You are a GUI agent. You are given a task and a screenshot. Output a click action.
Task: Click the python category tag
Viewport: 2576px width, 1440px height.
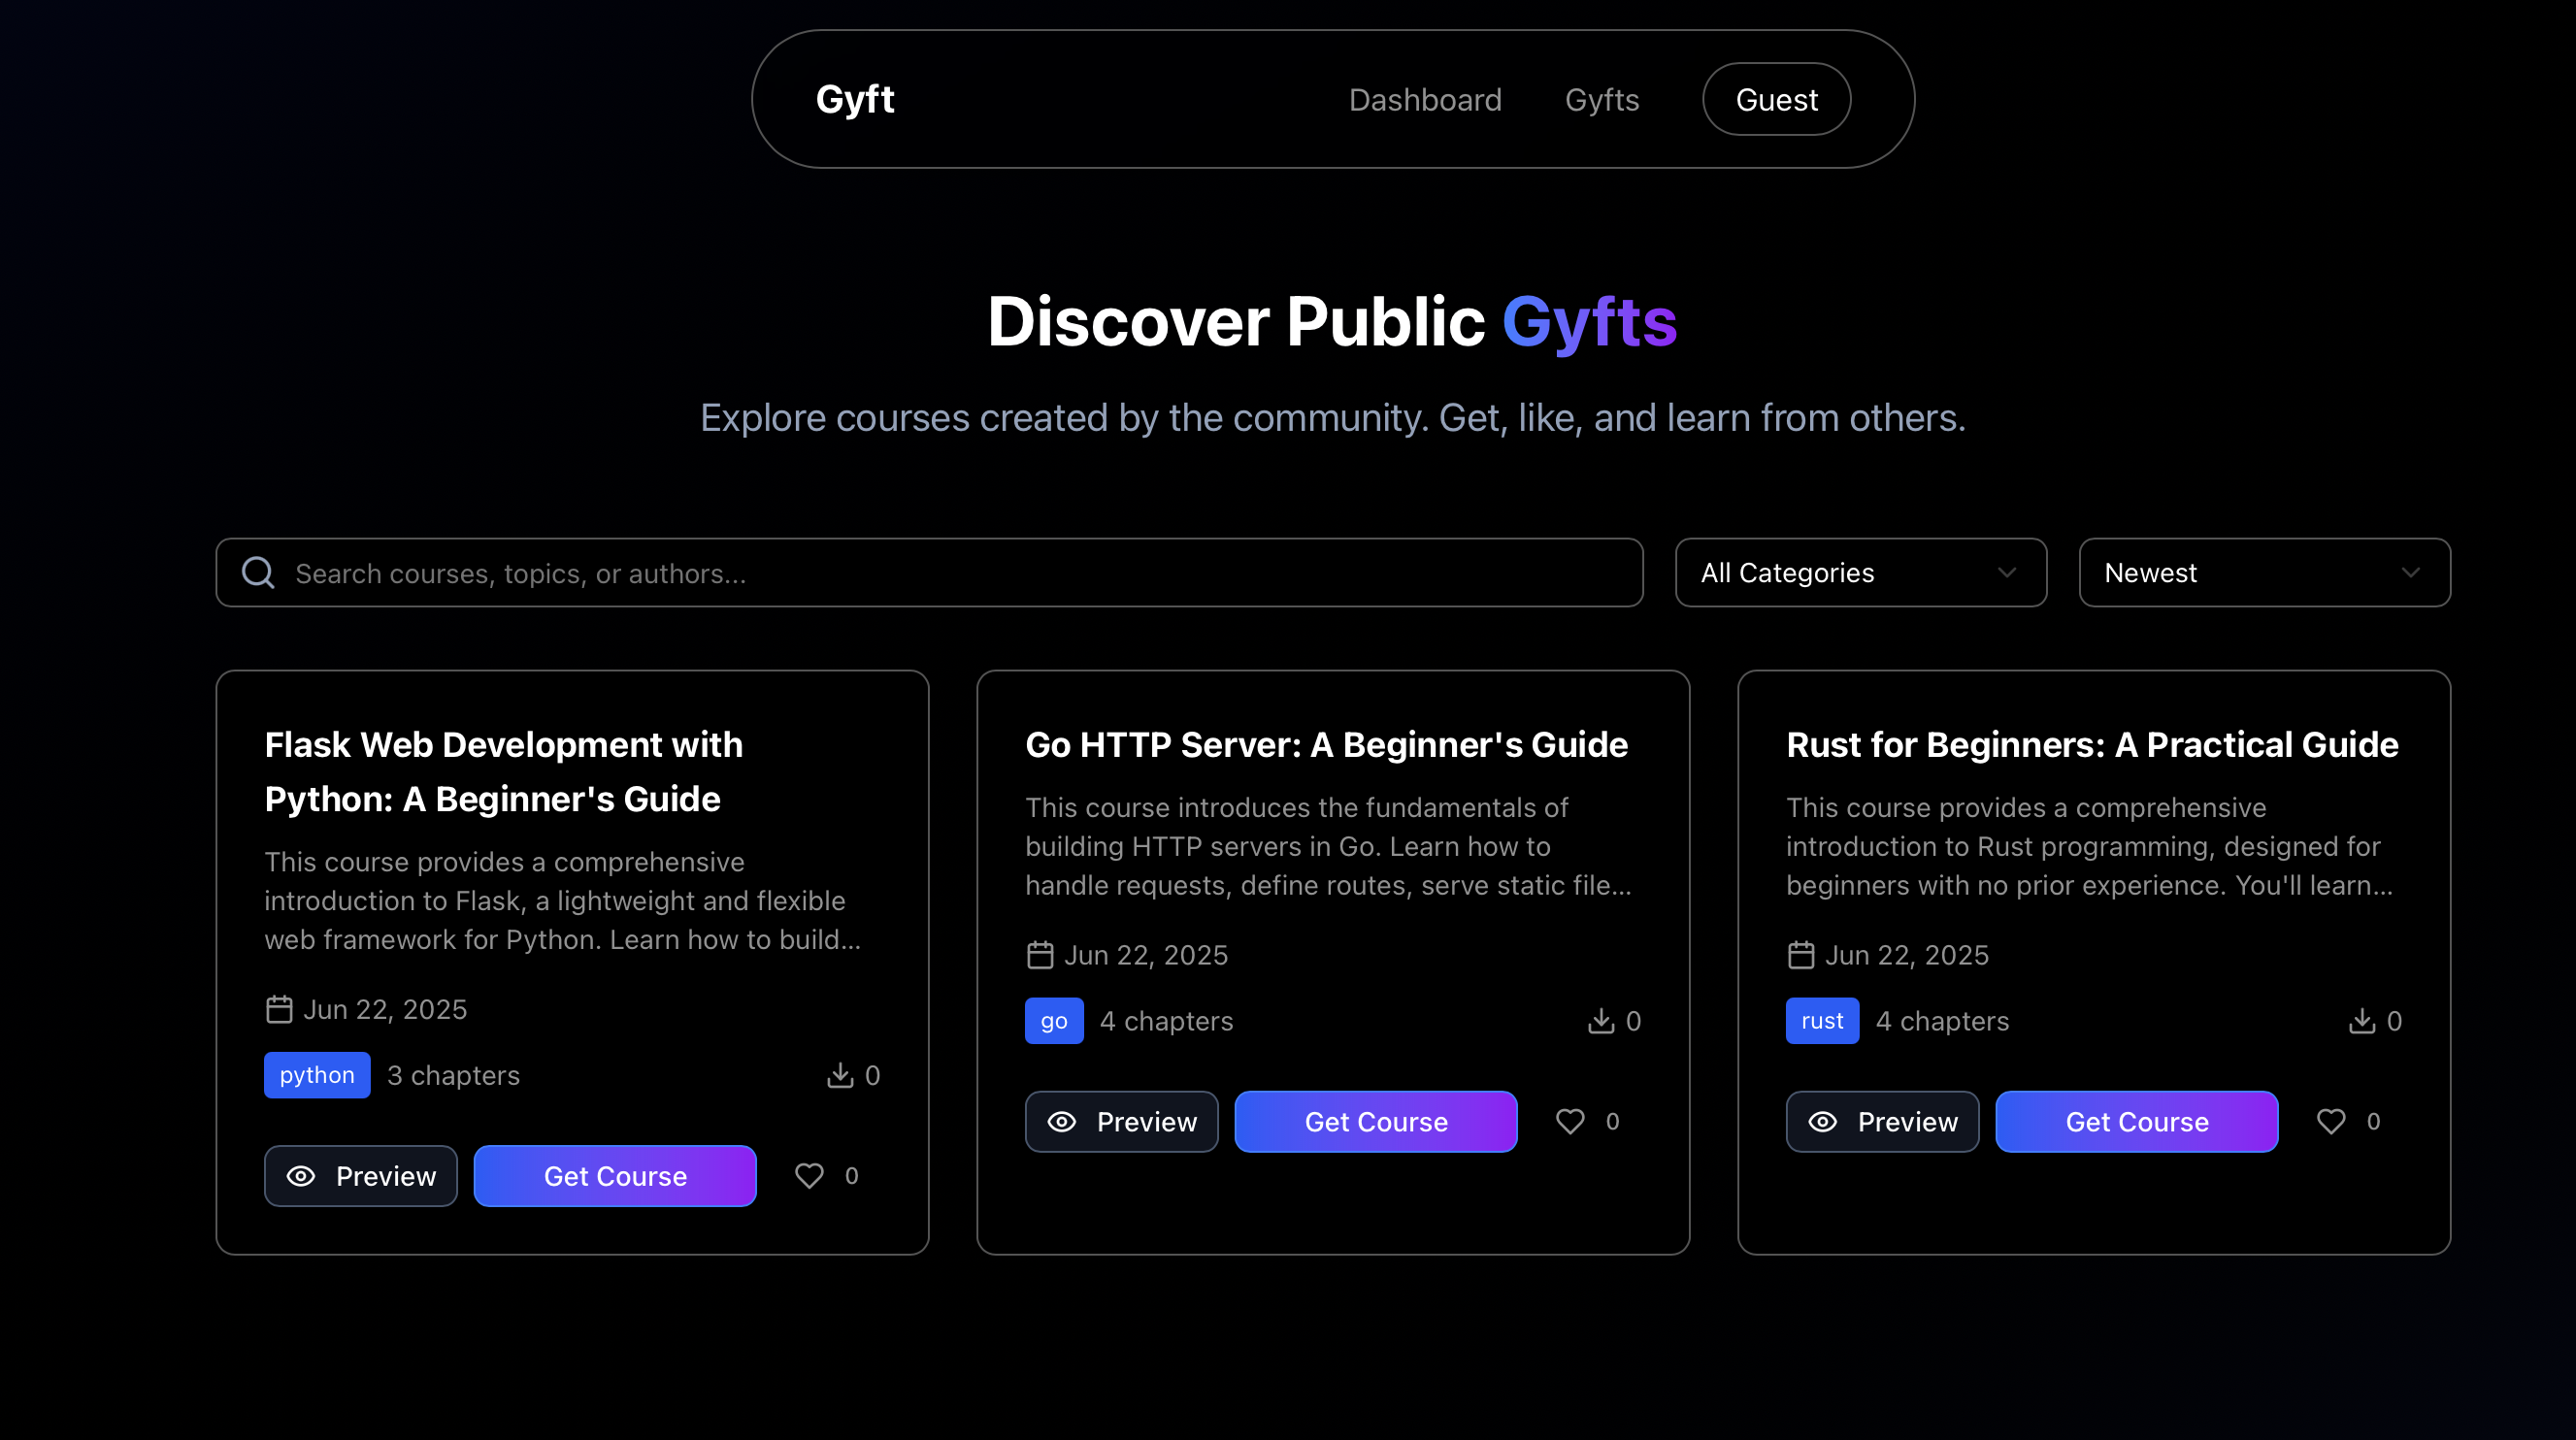click(317, 1075)
